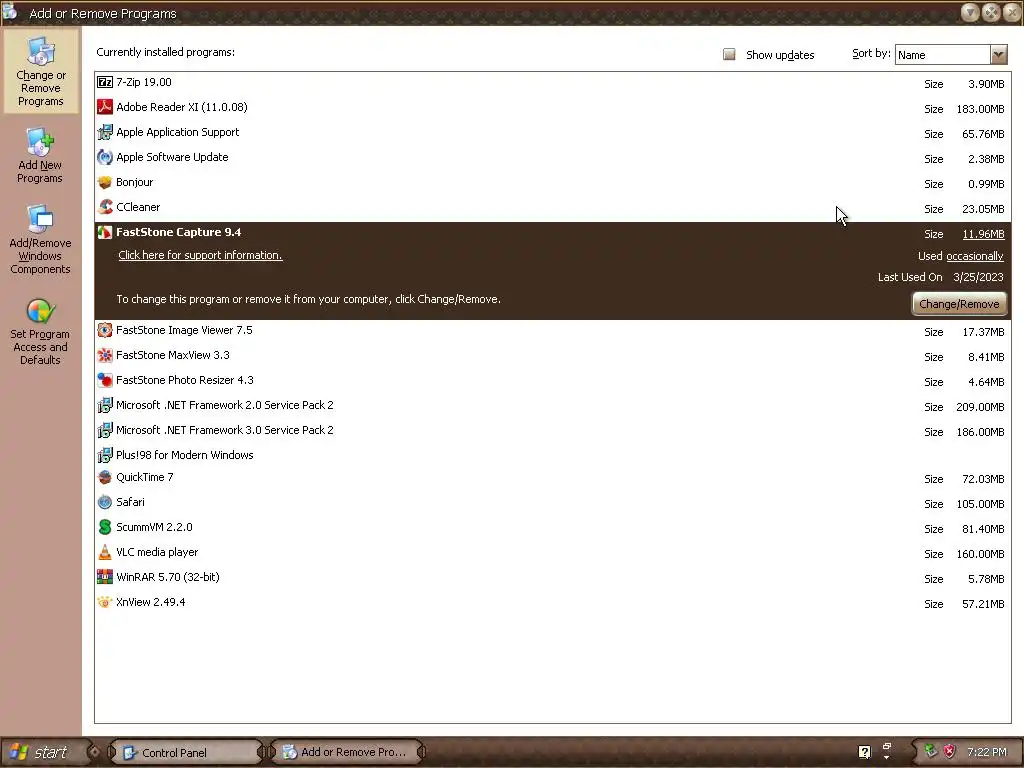The image size is (1024, 768).
Task: Select the ScummVM 2.2.0 entry
Action: click(x=552, y=528)
